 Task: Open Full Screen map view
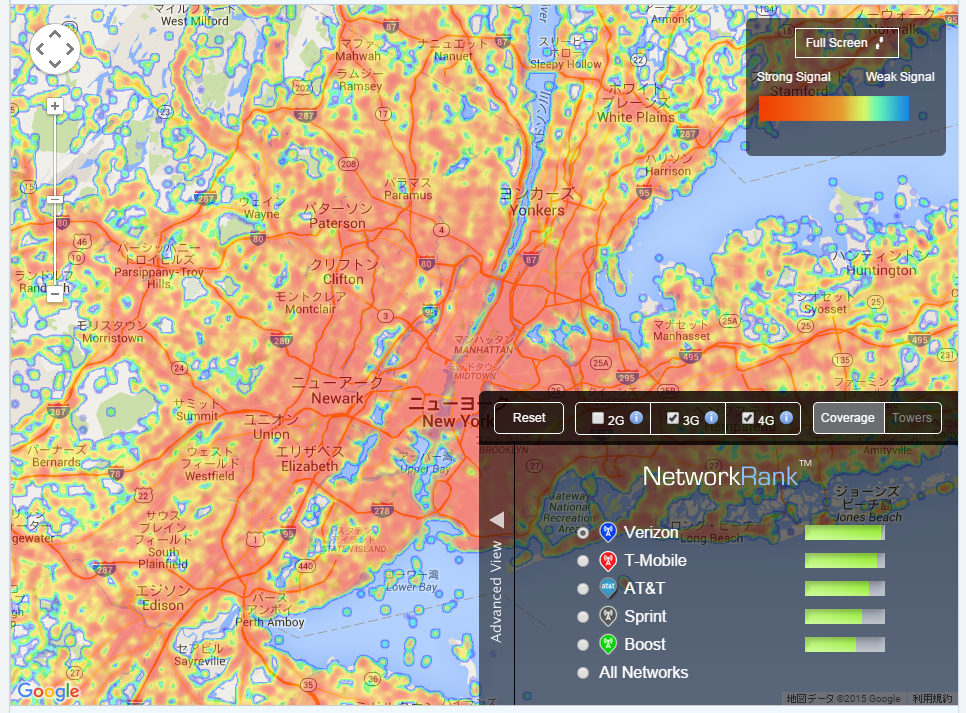click(x=846, y=43)
